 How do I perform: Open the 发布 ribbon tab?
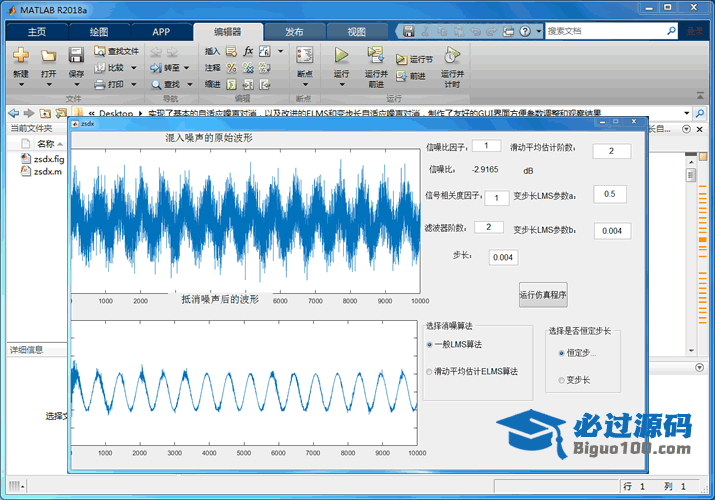[294, 31]
